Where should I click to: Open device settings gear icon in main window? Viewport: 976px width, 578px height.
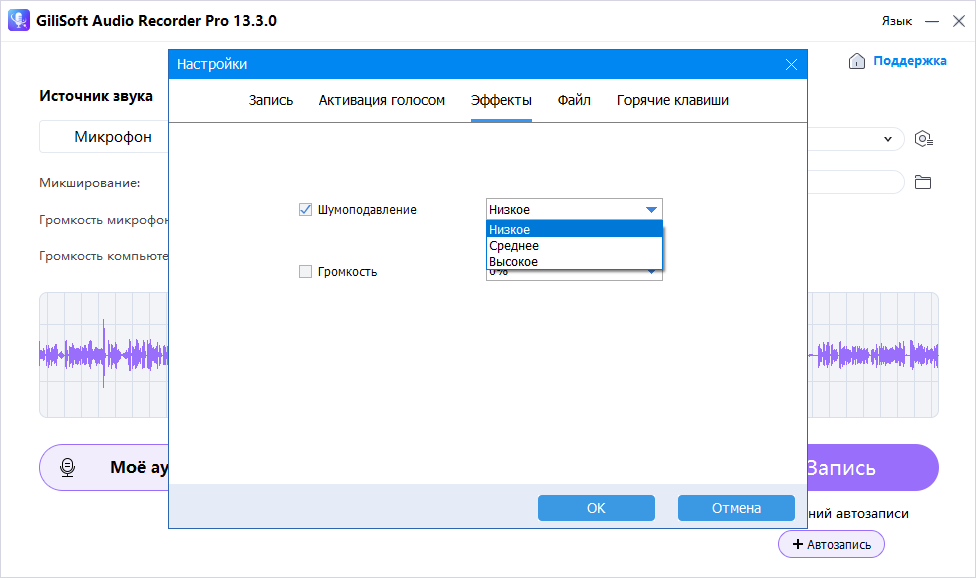tap(923, 139)
